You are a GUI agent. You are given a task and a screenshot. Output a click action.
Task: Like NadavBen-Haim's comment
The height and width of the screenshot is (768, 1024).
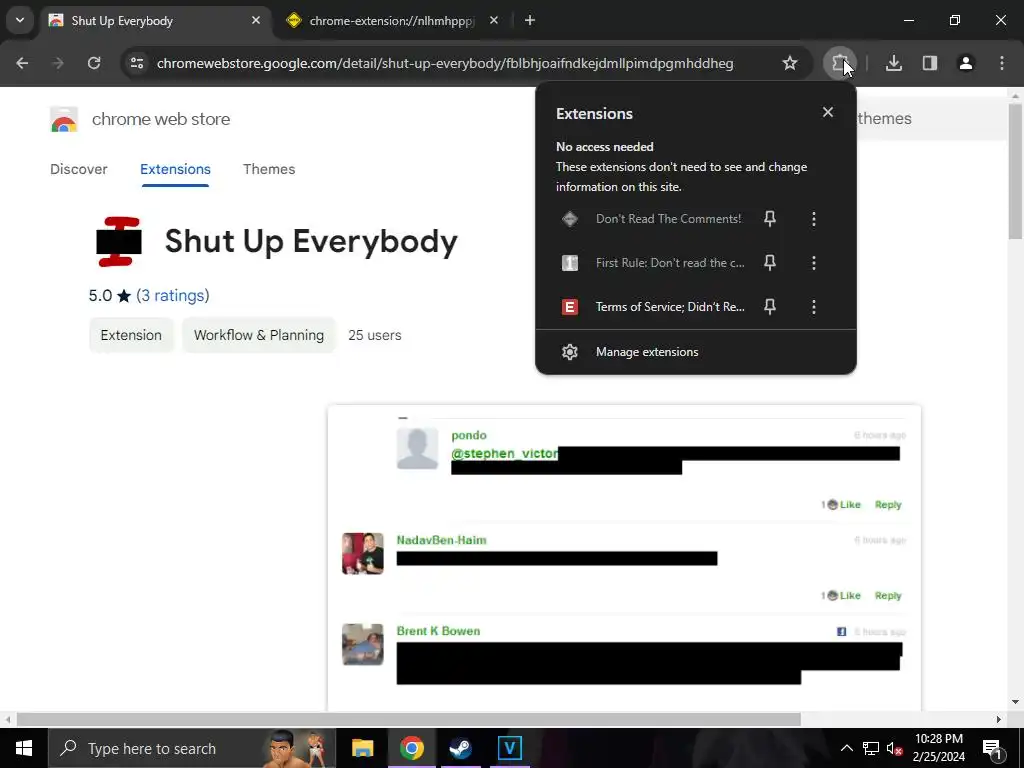point(850,595)
